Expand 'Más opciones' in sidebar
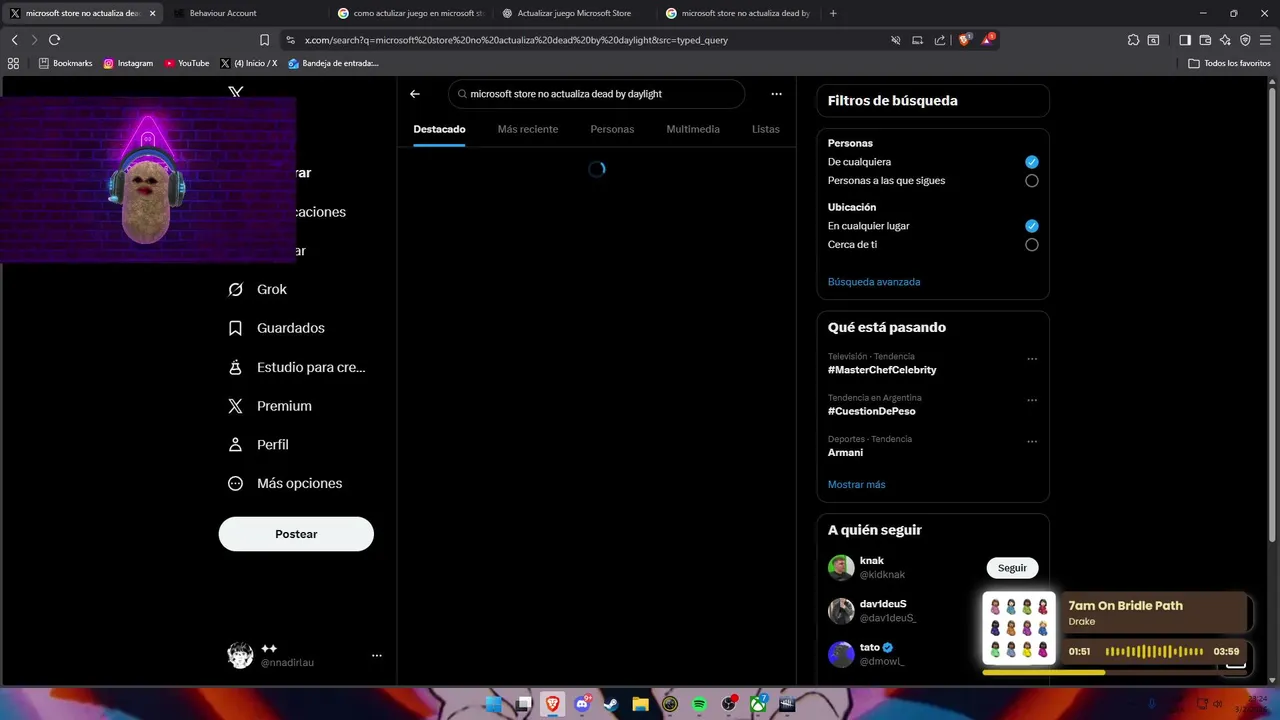The width and height of the screenshot is (1280, 720). coord(285,483)
